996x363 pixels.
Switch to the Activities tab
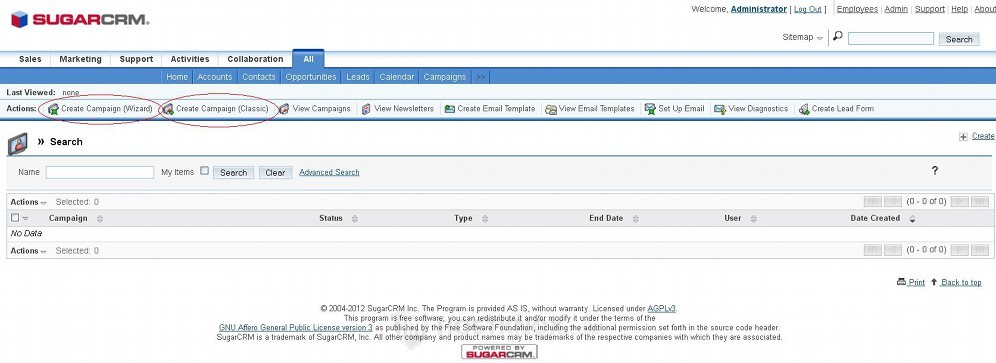point(189,59)
